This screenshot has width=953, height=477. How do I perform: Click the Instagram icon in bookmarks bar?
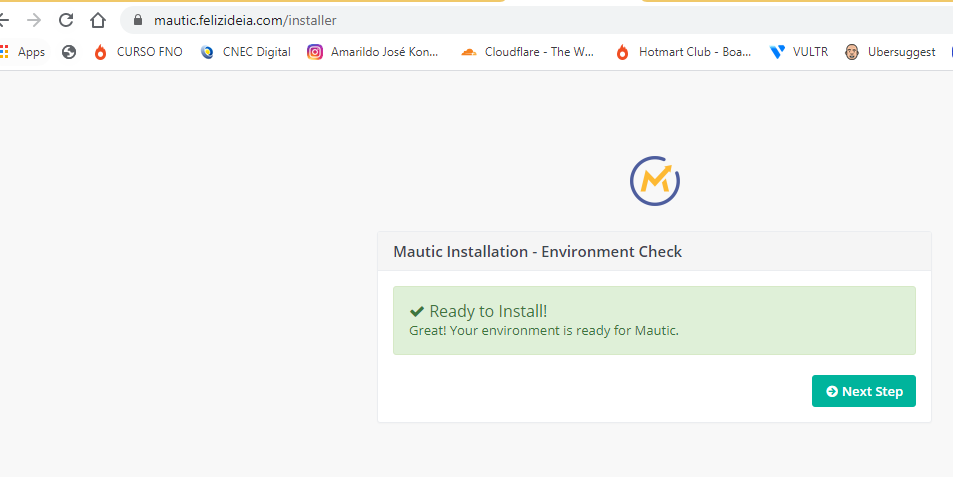pyautogui.click(x=315, y=52)
